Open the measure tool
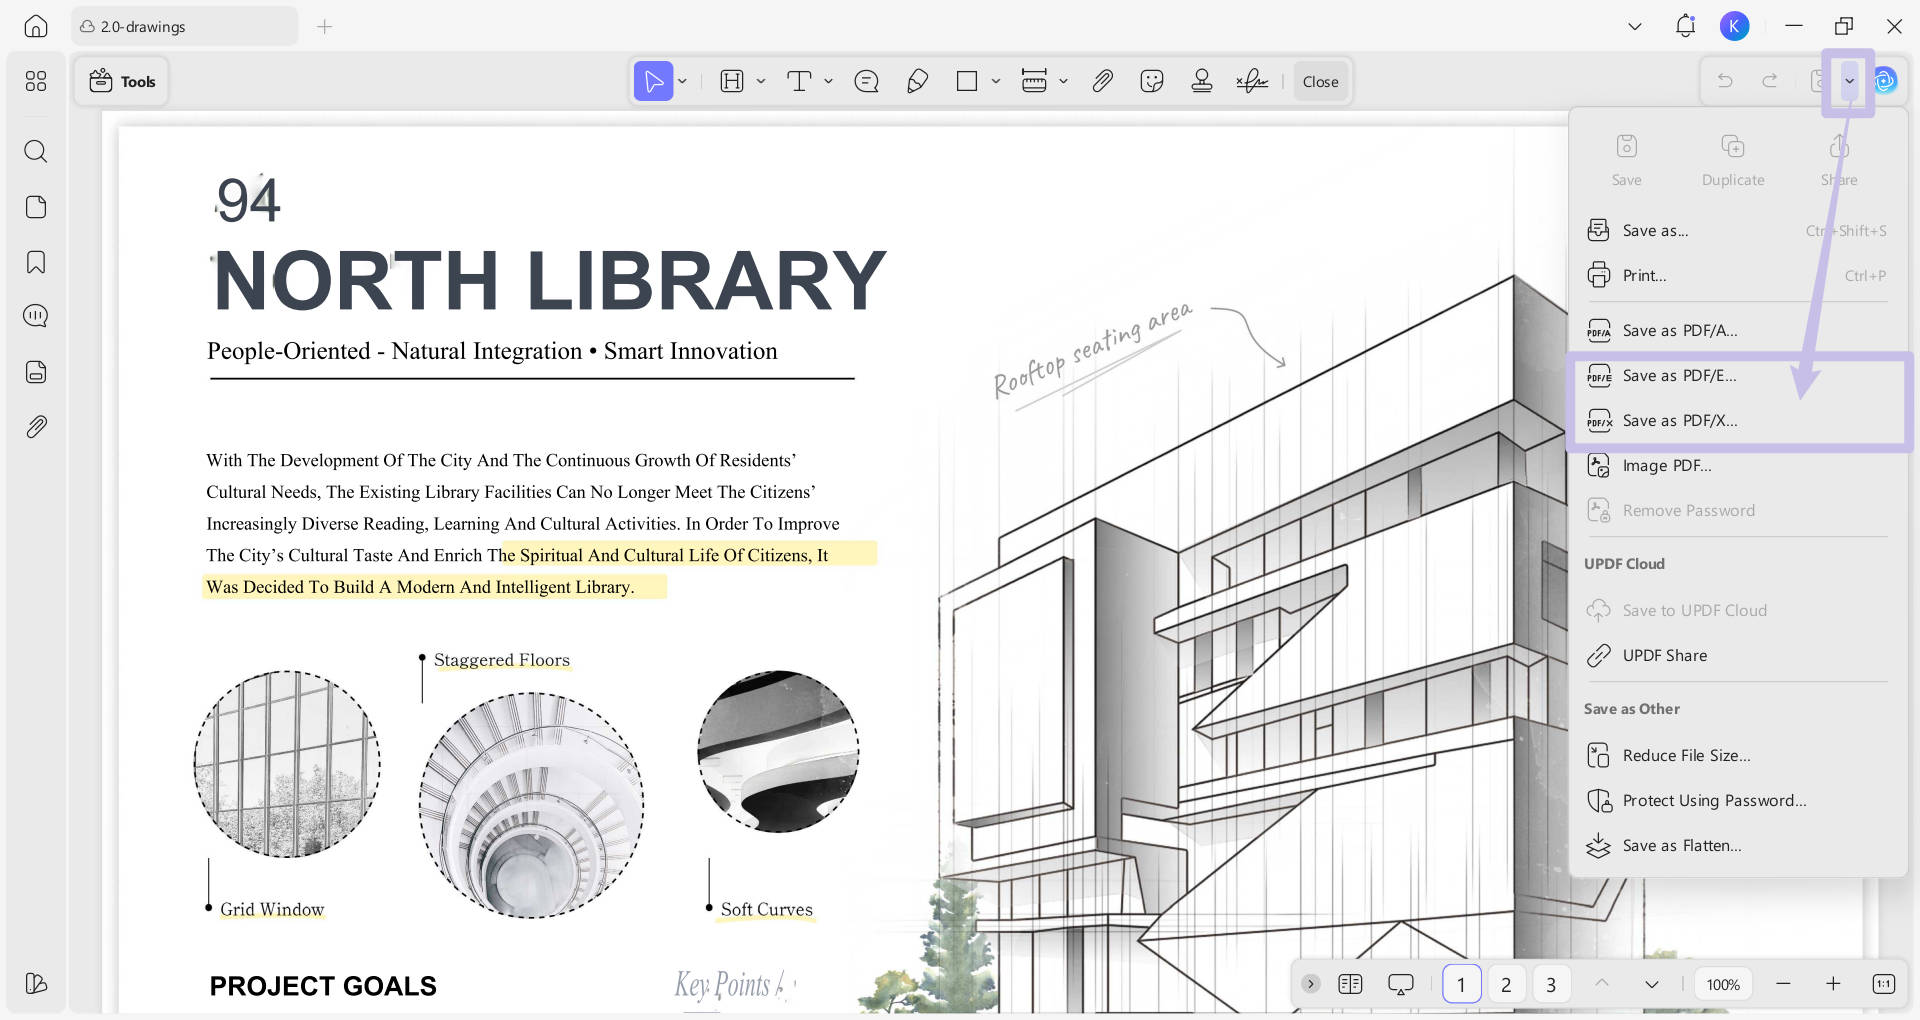The image size is (1920, 1020). coord(1035,81)
